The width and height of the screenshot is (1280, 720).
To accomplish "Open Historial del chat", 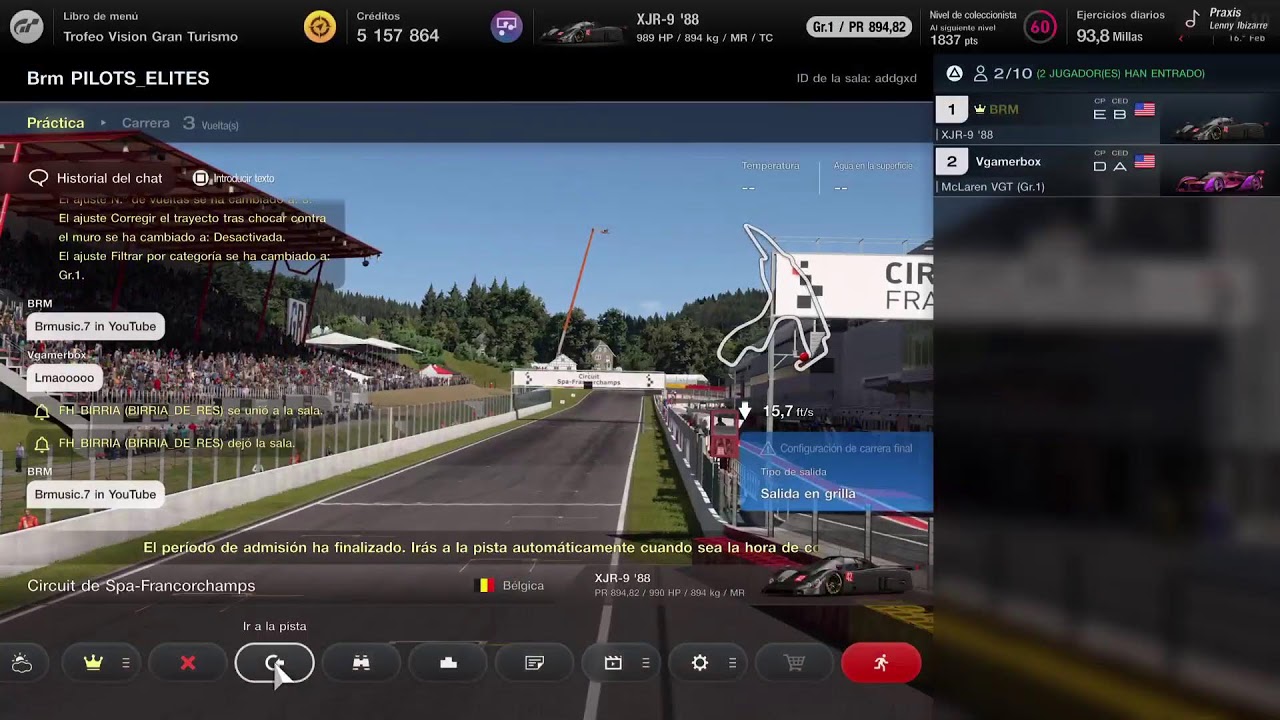I will [109, 178].
